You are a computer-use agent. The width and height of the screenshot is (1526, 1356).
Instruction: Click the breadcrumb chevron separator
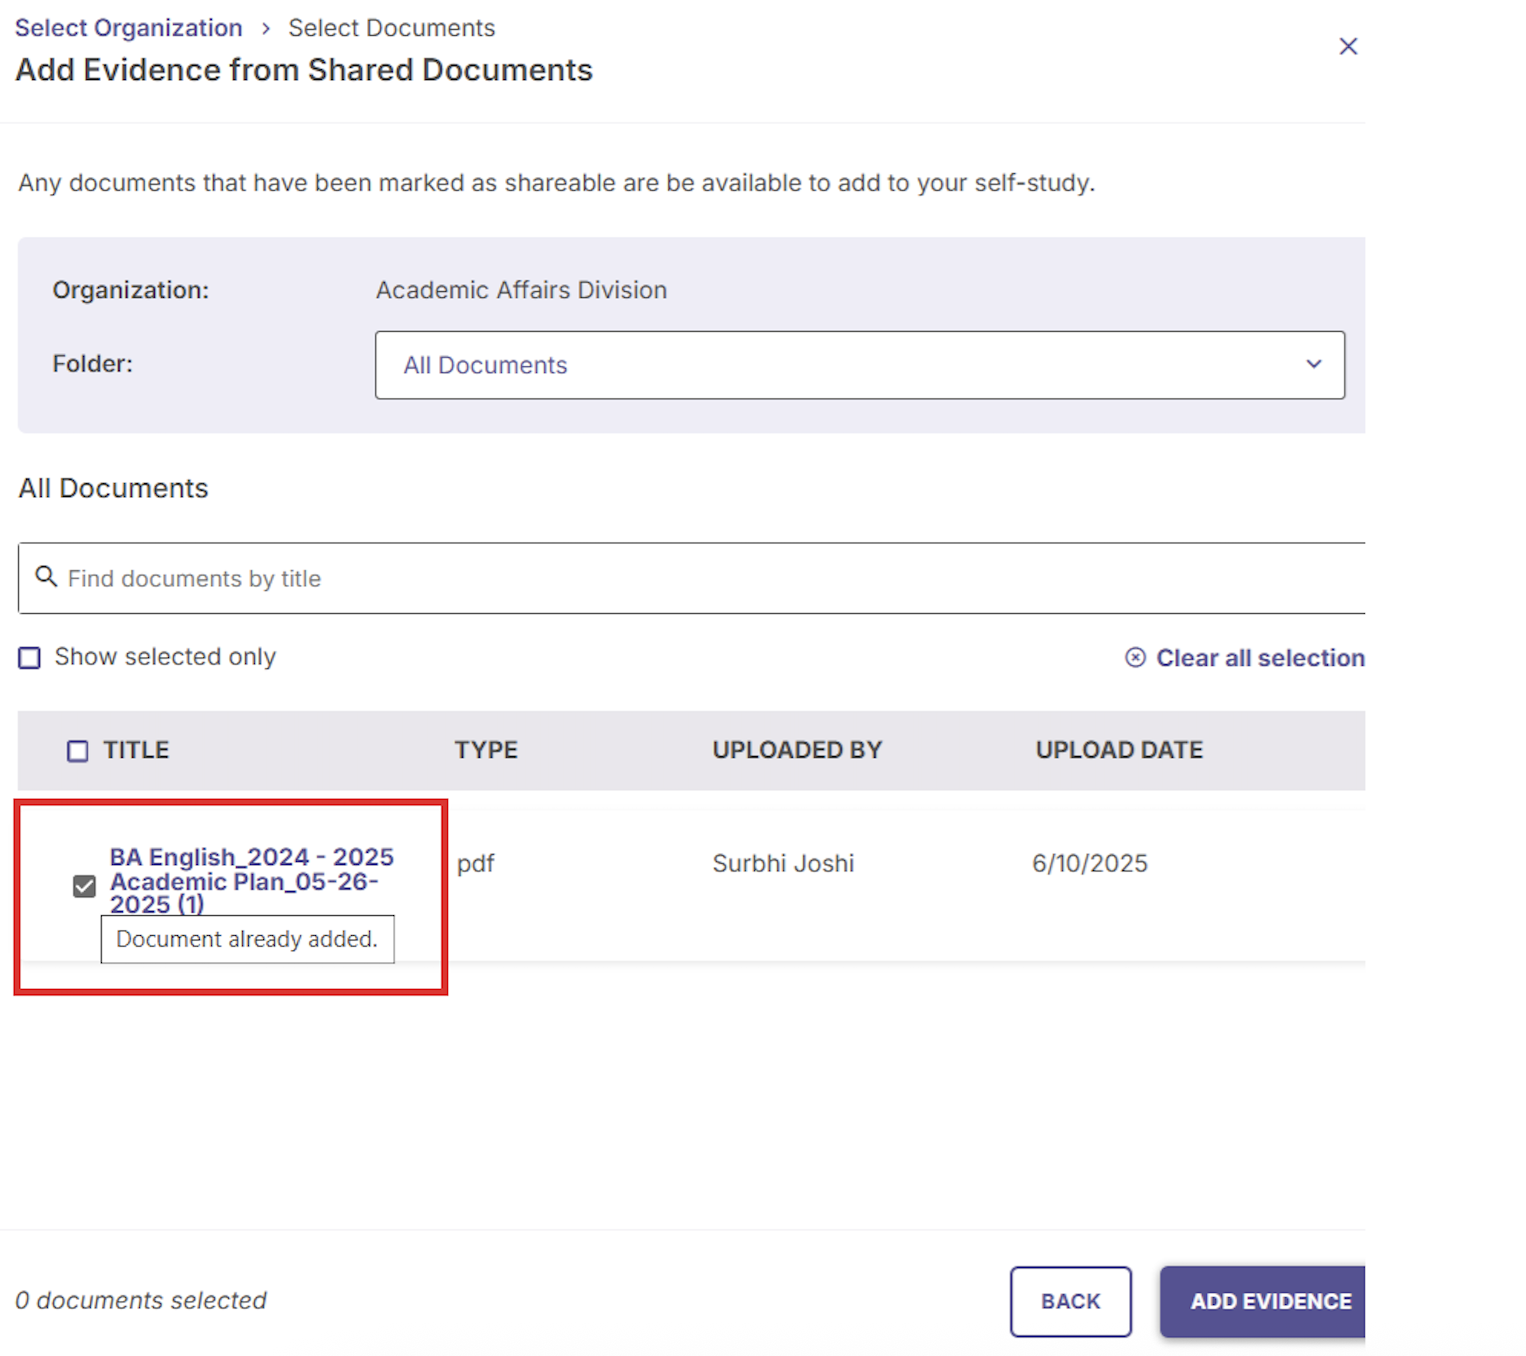[x=265, y=28]
